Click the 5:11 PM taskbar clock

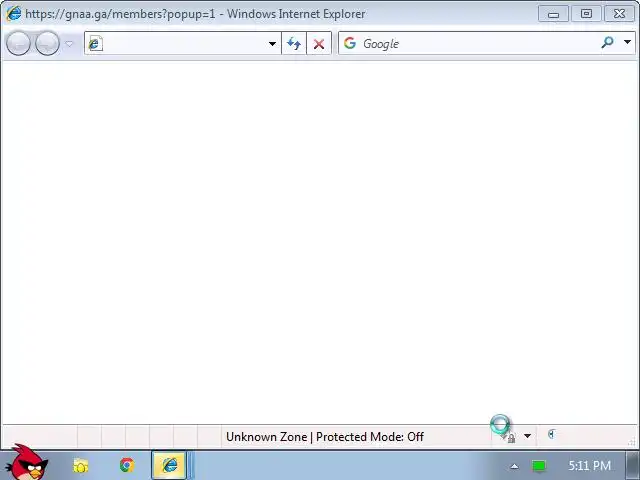(x=590, y=465)
